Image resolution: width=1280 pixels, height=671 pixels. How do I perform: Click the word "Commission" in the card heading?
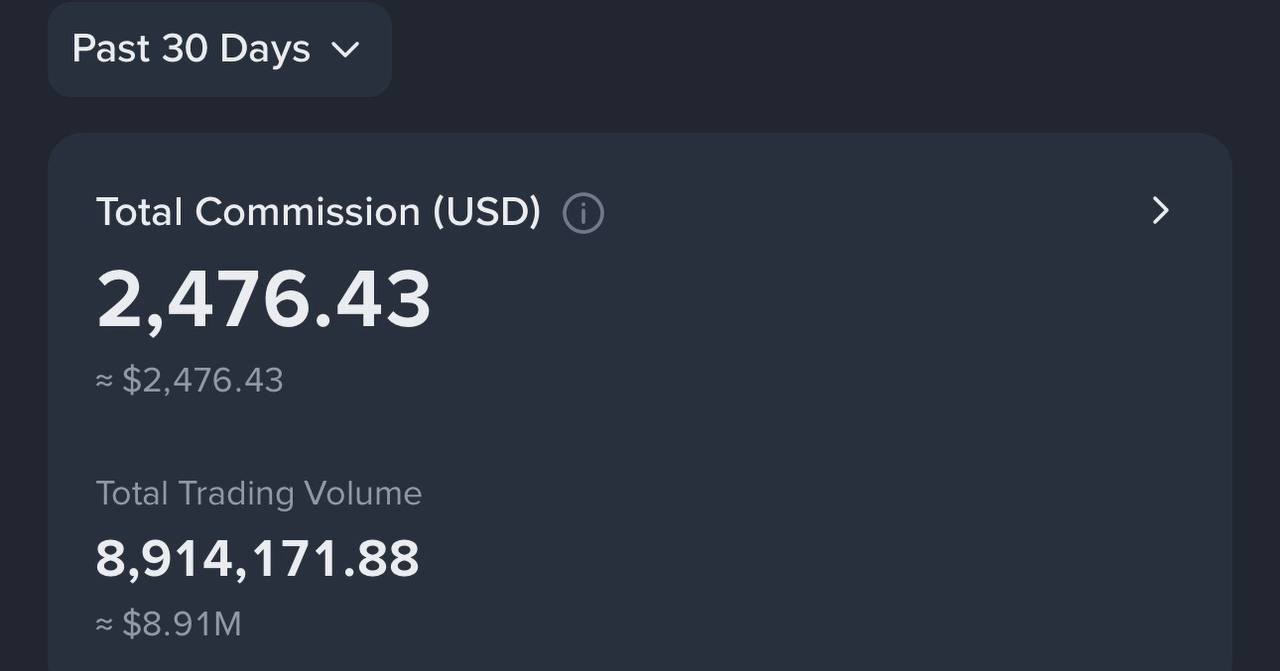tap(308, 212)
